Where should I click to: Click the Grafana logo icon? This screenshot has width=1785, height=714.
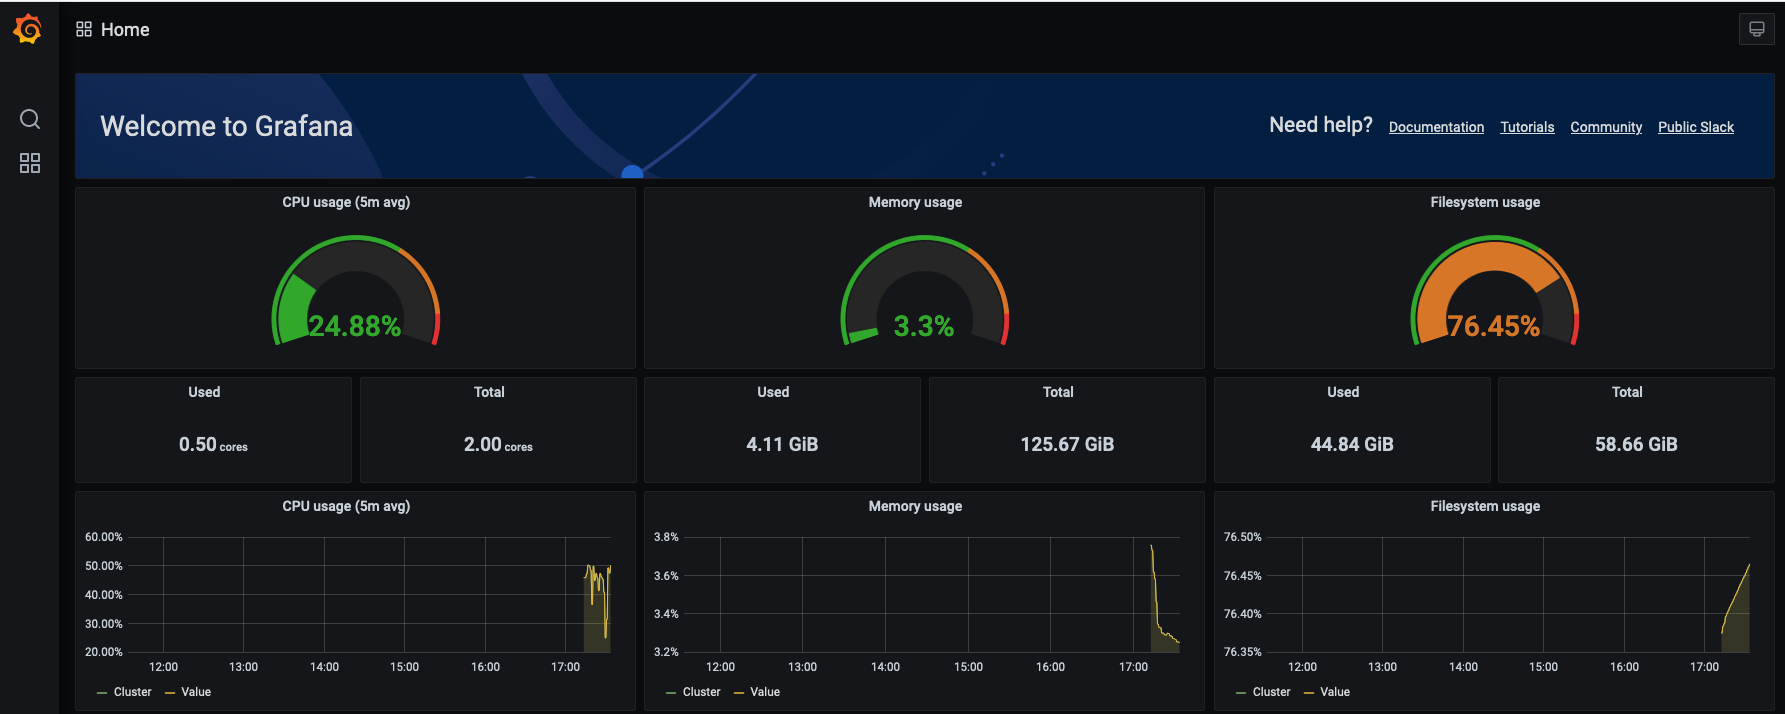tap(28, 30)
